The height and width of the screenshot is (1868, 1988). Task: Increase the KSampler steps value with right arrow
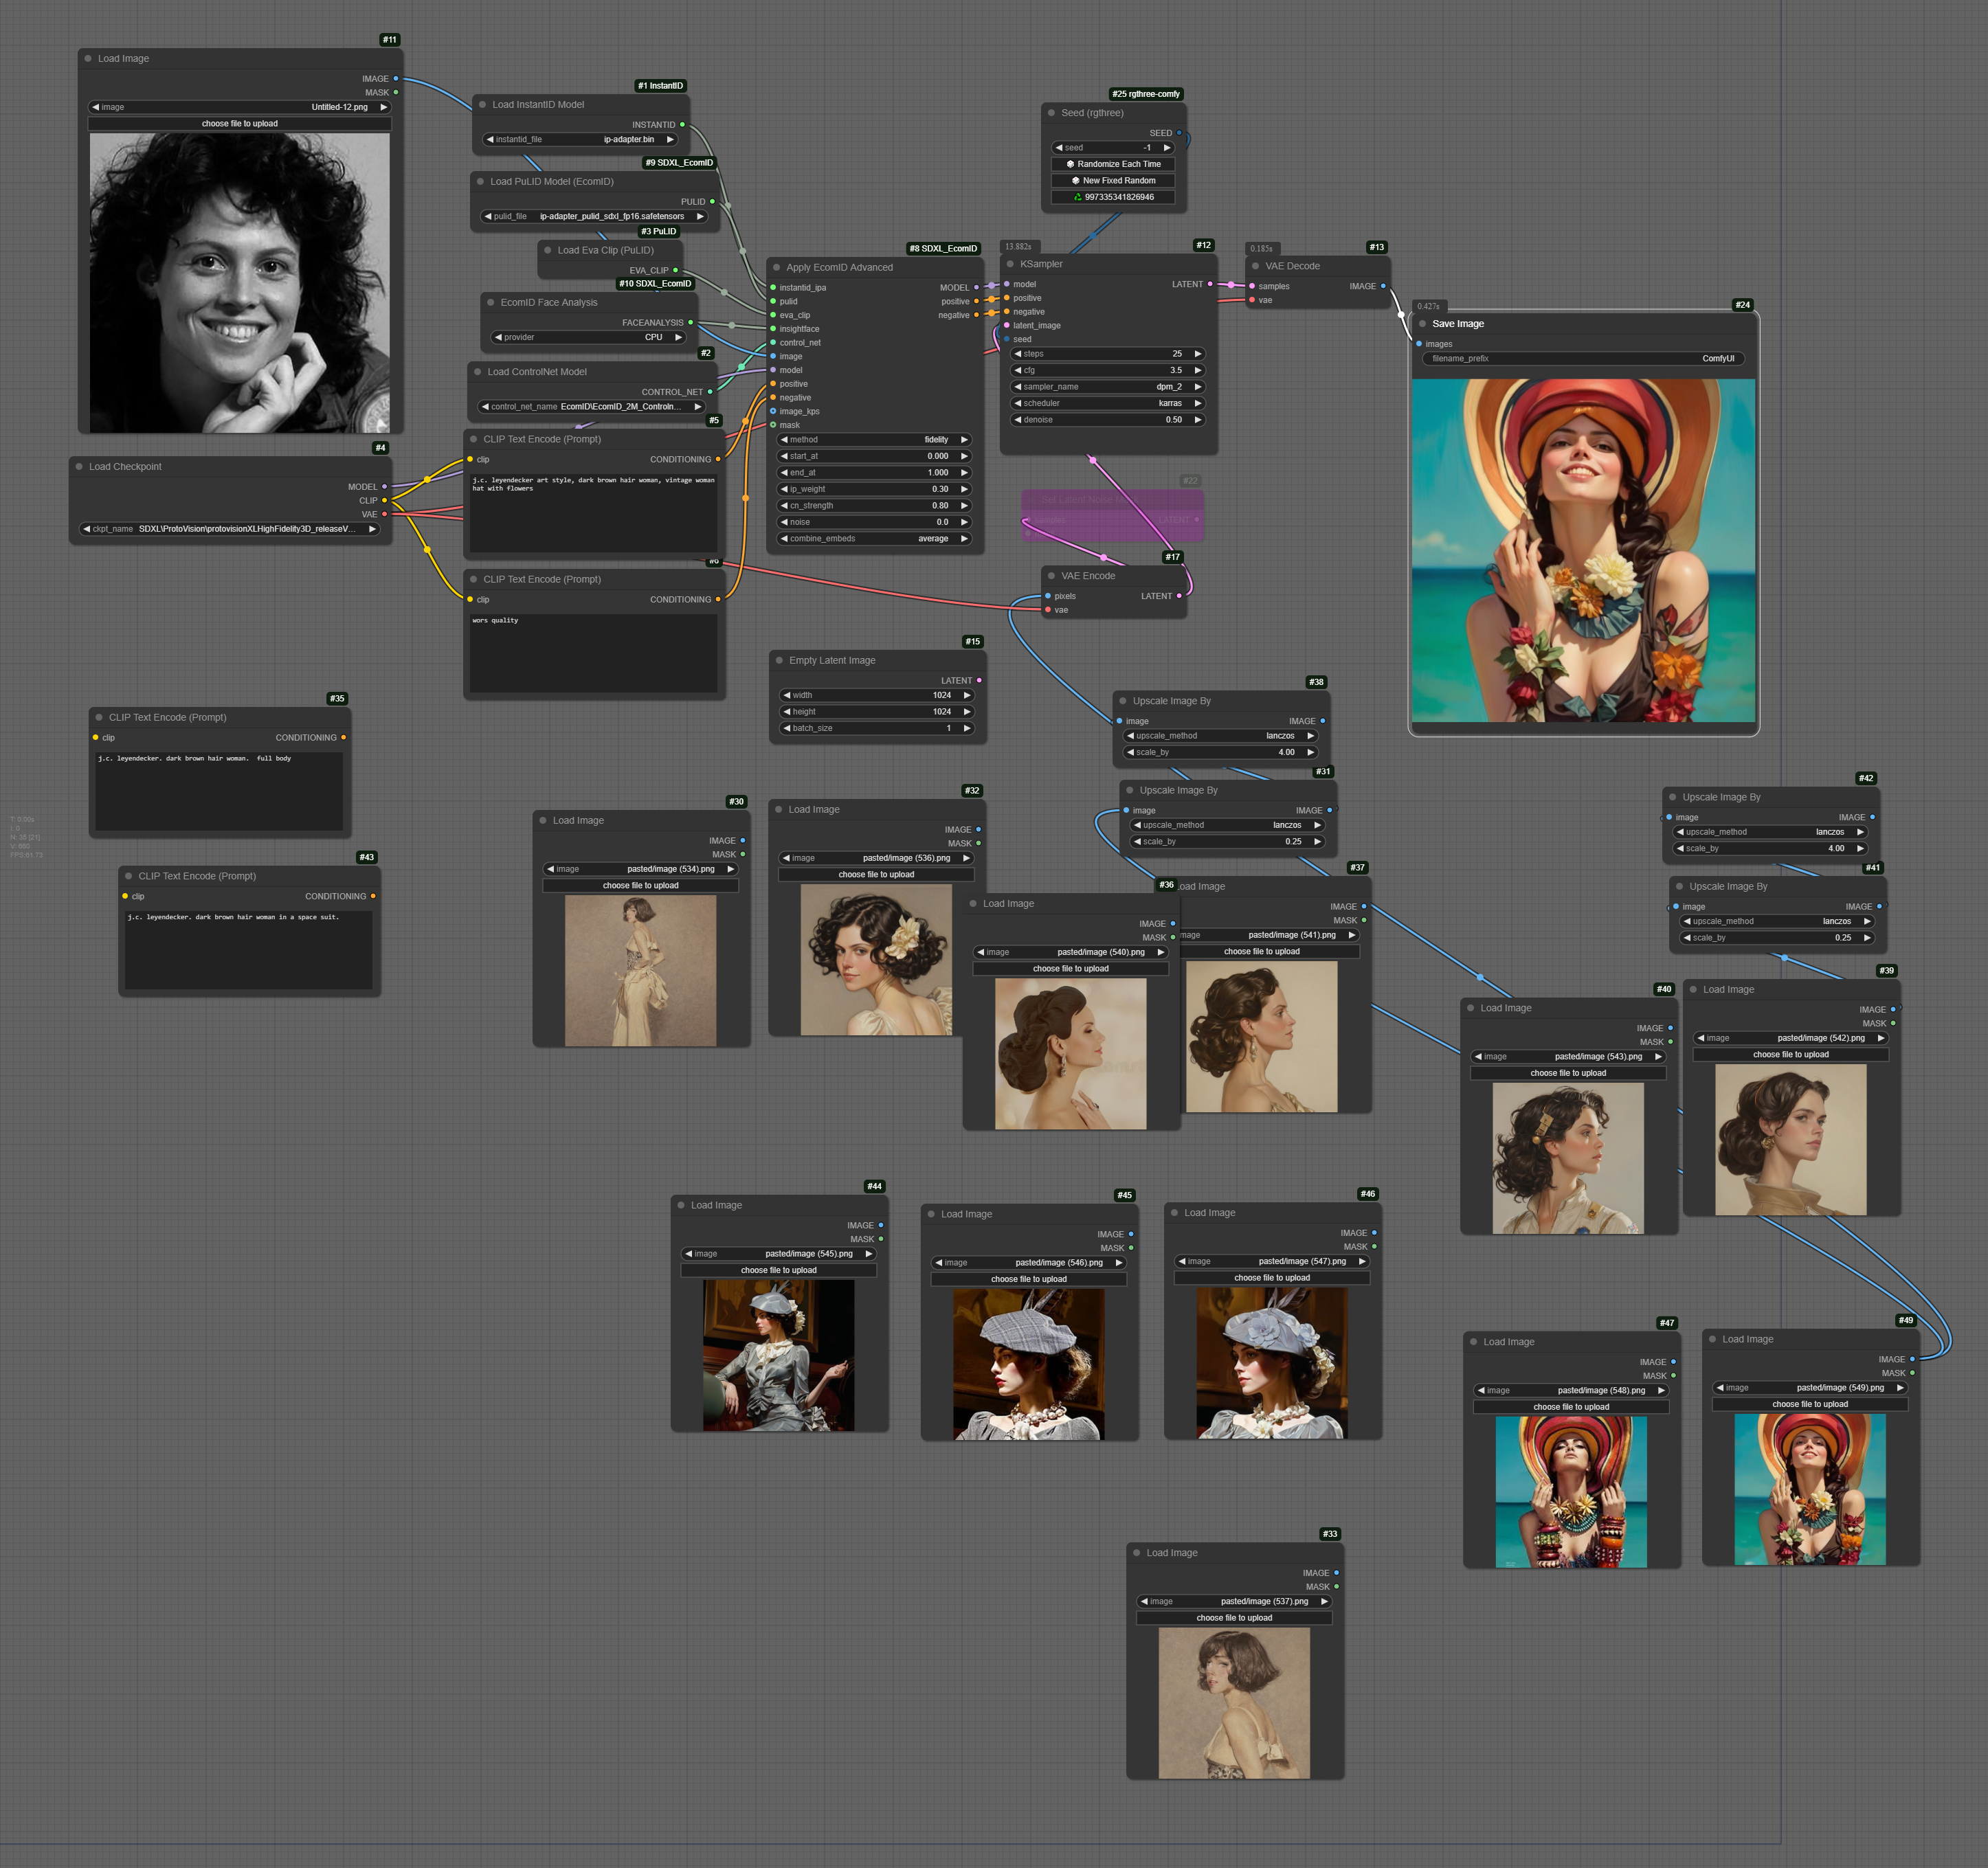1198,354
